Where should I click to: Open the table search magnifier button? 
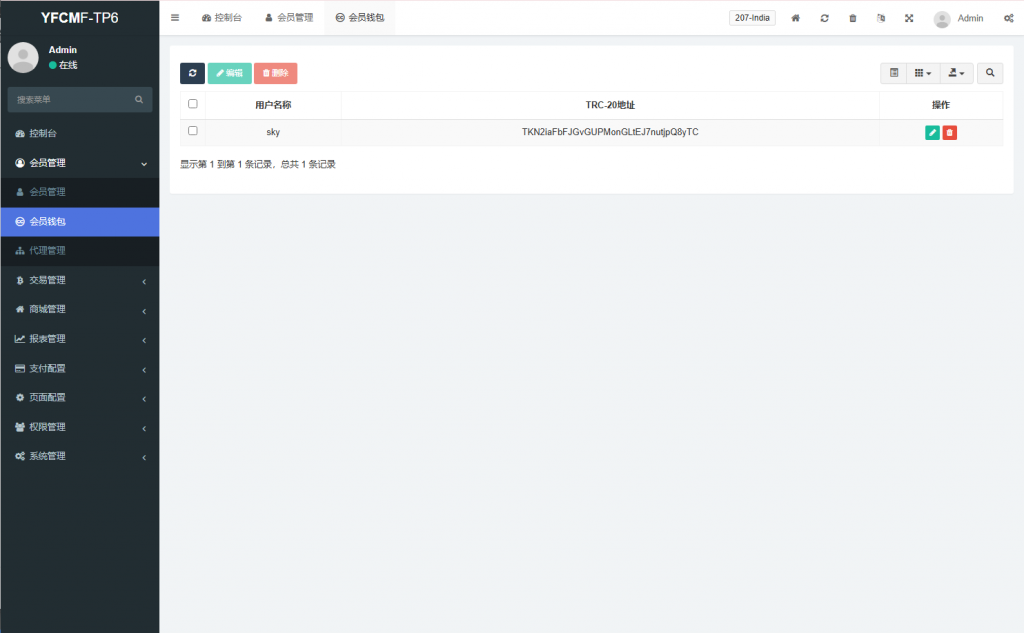pyautogui.click(x=990, y=73)
